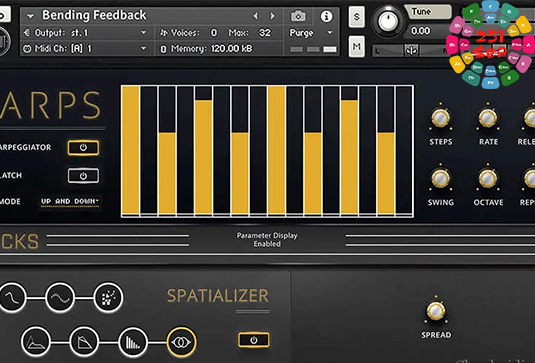
Task: Click the Repeat knob at right edge
Action: pyautogui.click(x=529, y=178)
